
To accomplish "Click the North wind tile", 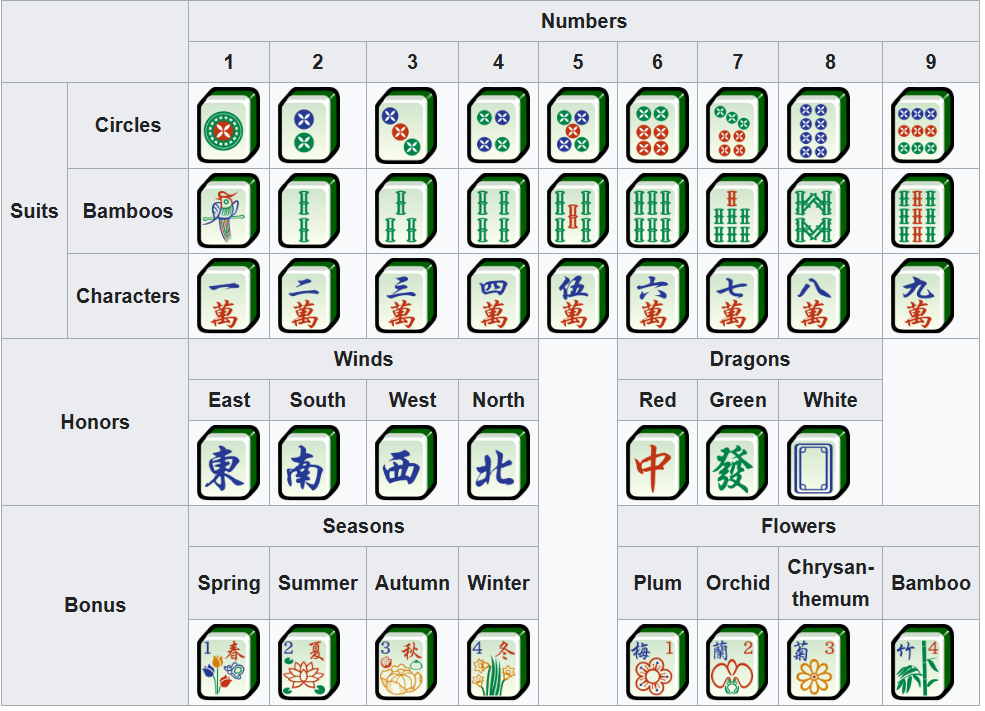I will coord(498,463).
